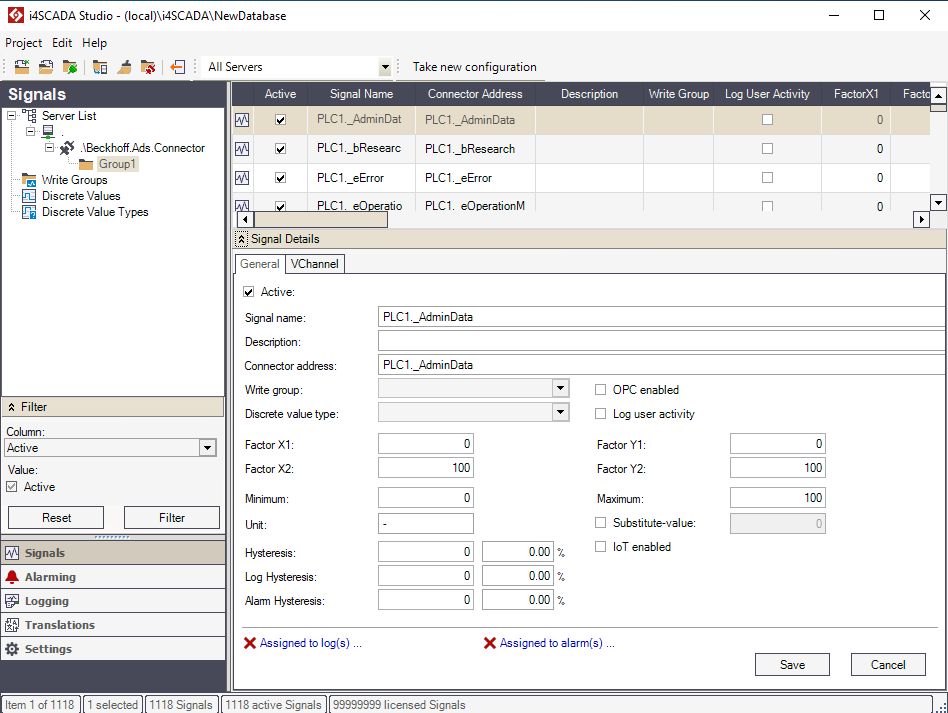The height and width of the screenshot is (713, 948).
Task: Open the Write group dropdown
Action: [560, 389]
